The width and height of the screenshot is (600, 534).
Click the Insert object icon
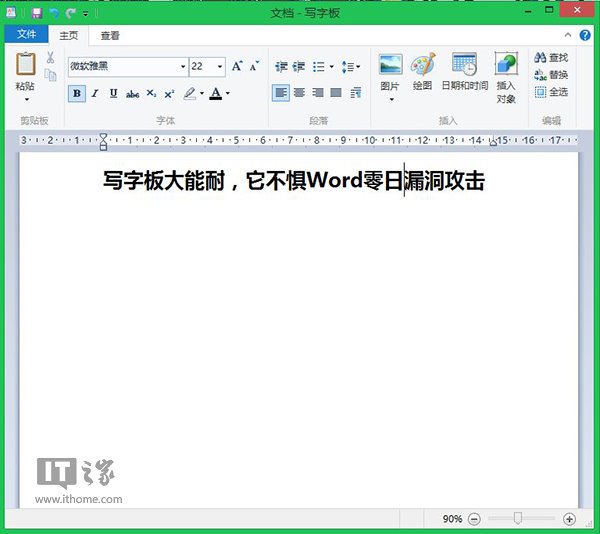[x=506, y=63]
